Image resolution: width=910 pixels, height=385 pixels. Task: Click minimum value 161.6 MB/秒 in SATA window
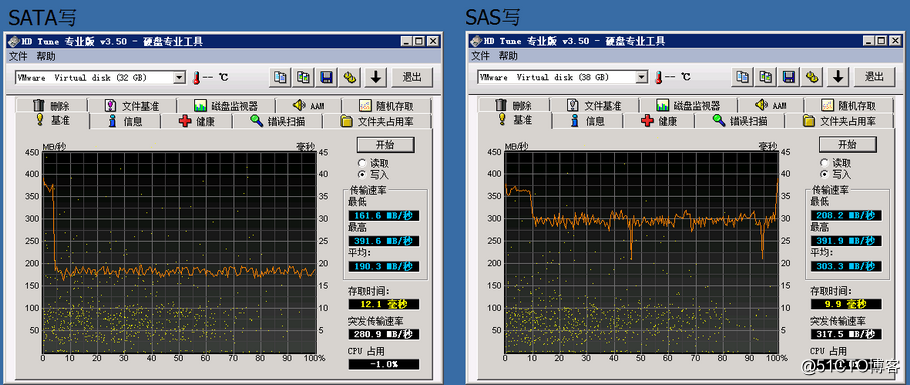[384, 215]
